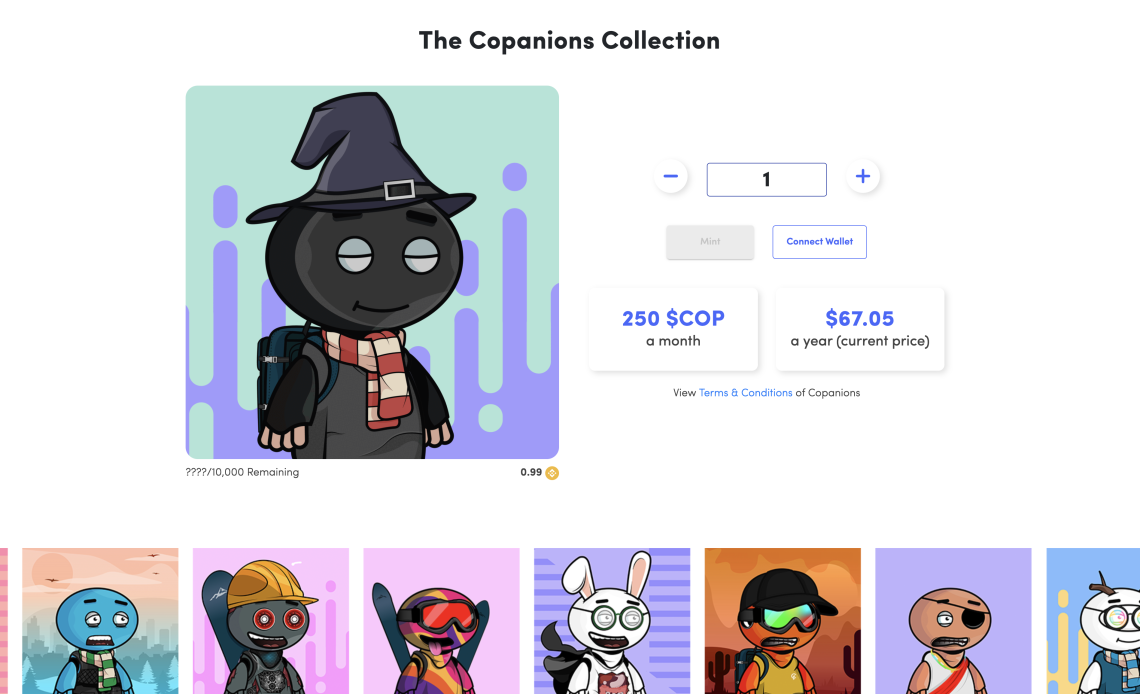
Task: Open the Terms & Conditions link
Action: [x=745, y=392]
